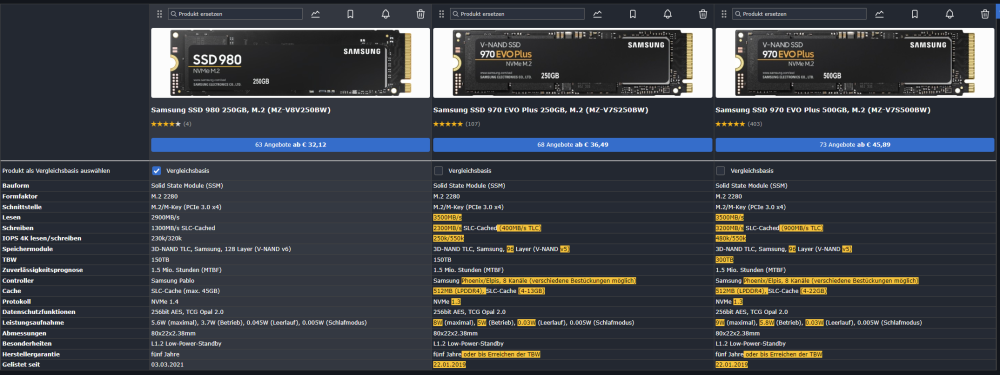Uncheck Vergleichsbasis for Samsung SSD 980
This screenshot has height=375, width=1000.
pos(156,171)
